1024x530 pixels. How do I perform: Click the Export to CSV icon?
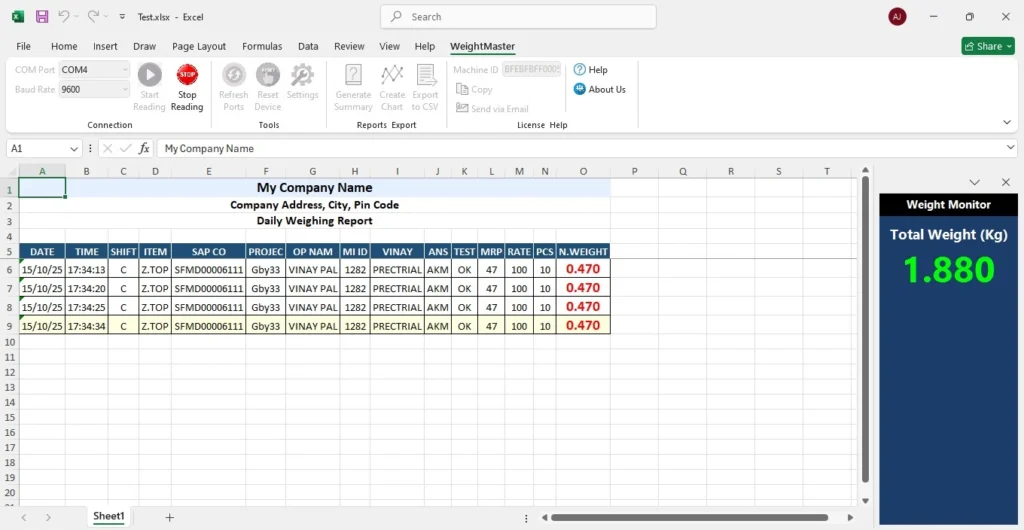click(x=425, y=75)
